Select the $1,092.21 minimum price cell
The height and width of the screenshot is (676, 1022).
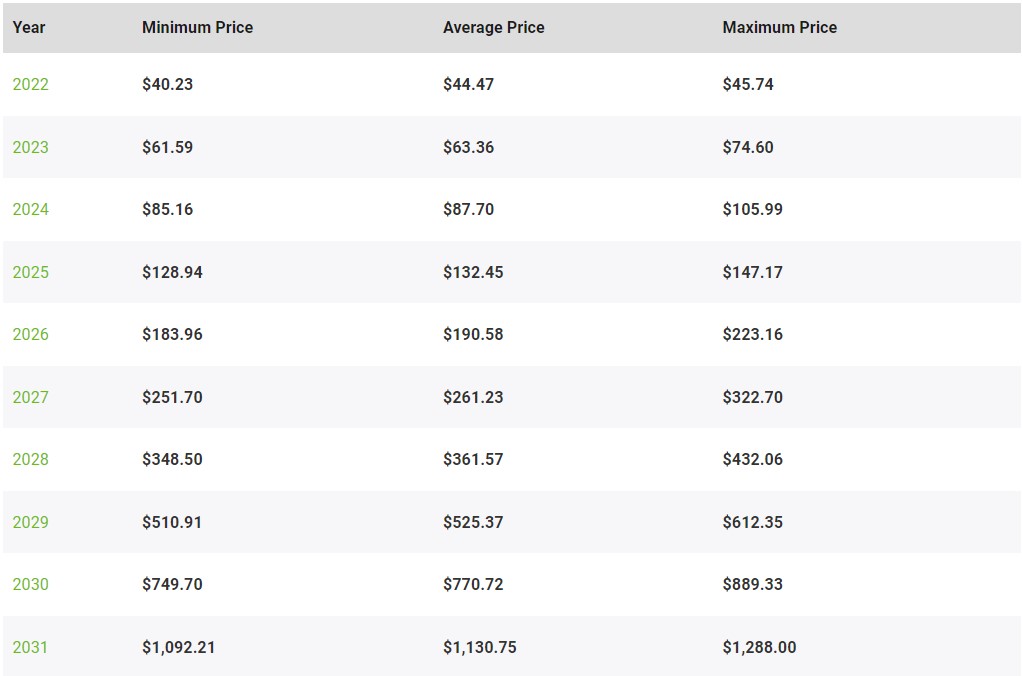coord(179,647)
